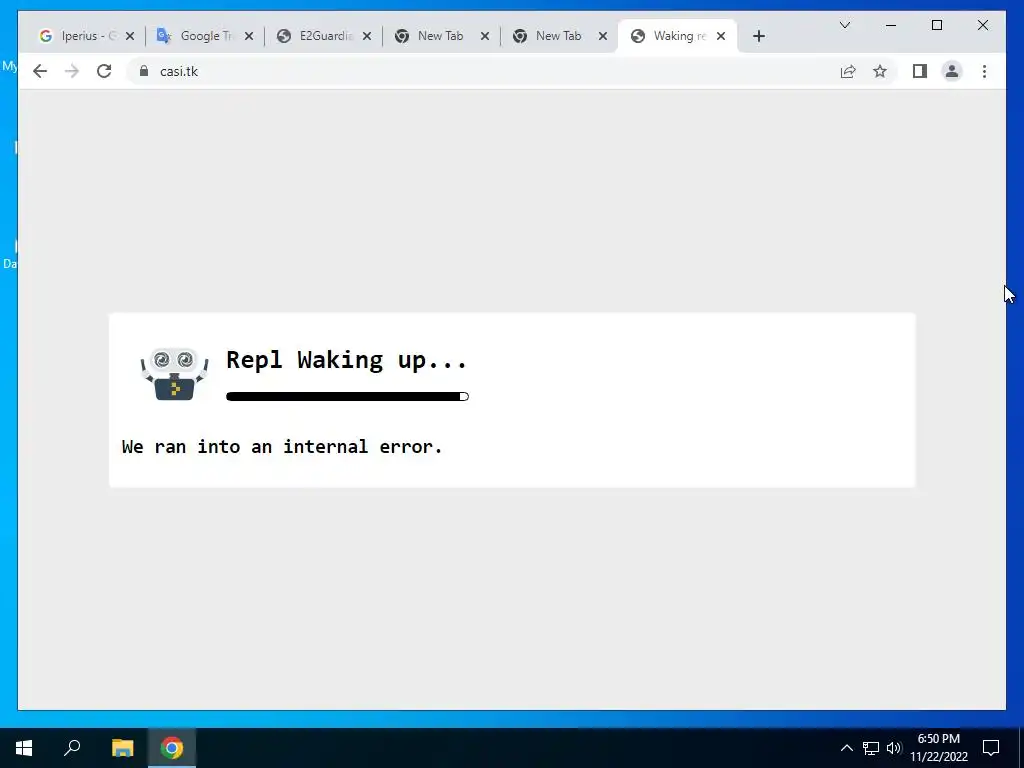Click the "Repl Waking up..." heading

[x=346, y=360]
